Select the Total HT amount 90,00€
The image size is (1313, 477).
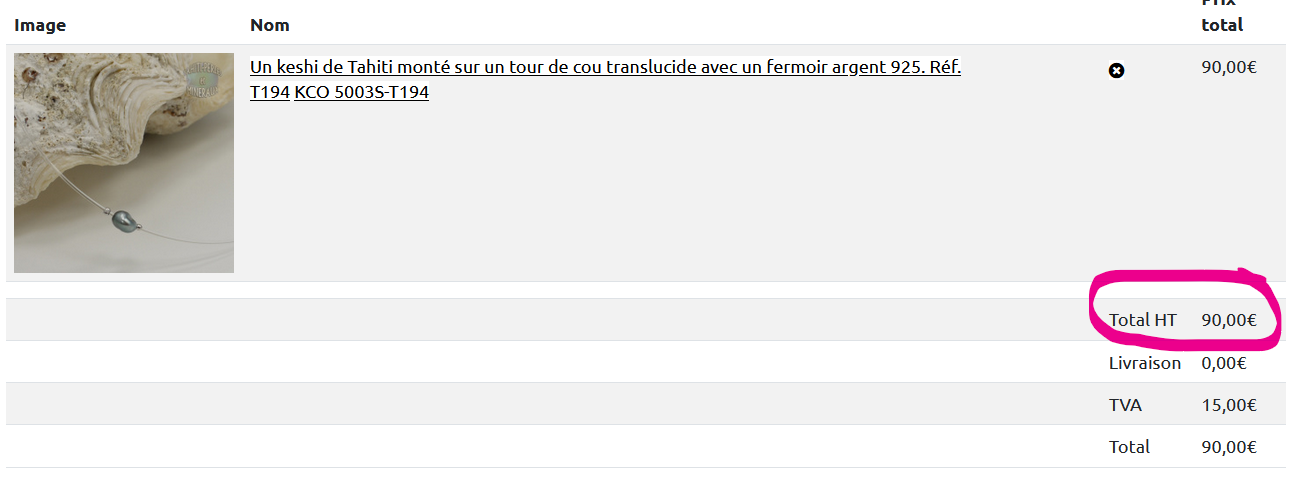1229,320
